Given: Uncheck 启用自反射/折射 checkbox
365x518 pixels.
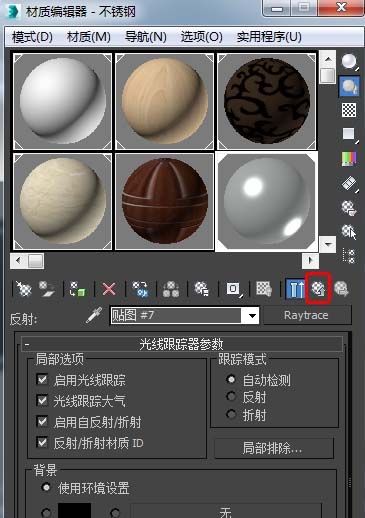Looking at the screenshot, I should (42, 422).
